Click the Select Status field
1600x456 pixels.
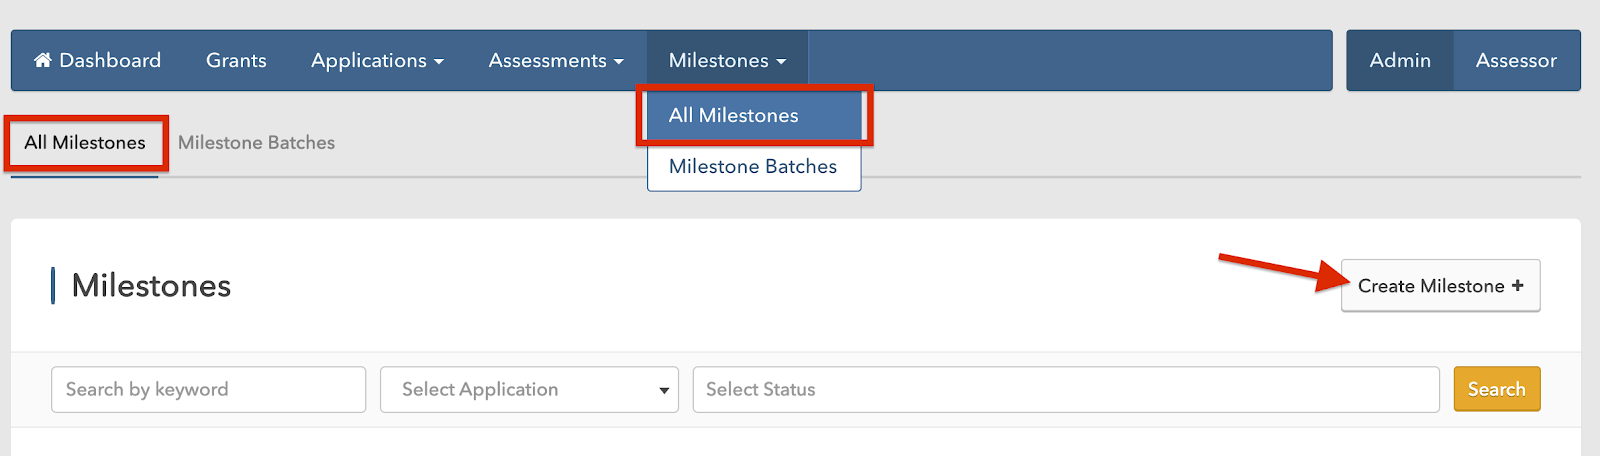click(x=1065, y=389)
